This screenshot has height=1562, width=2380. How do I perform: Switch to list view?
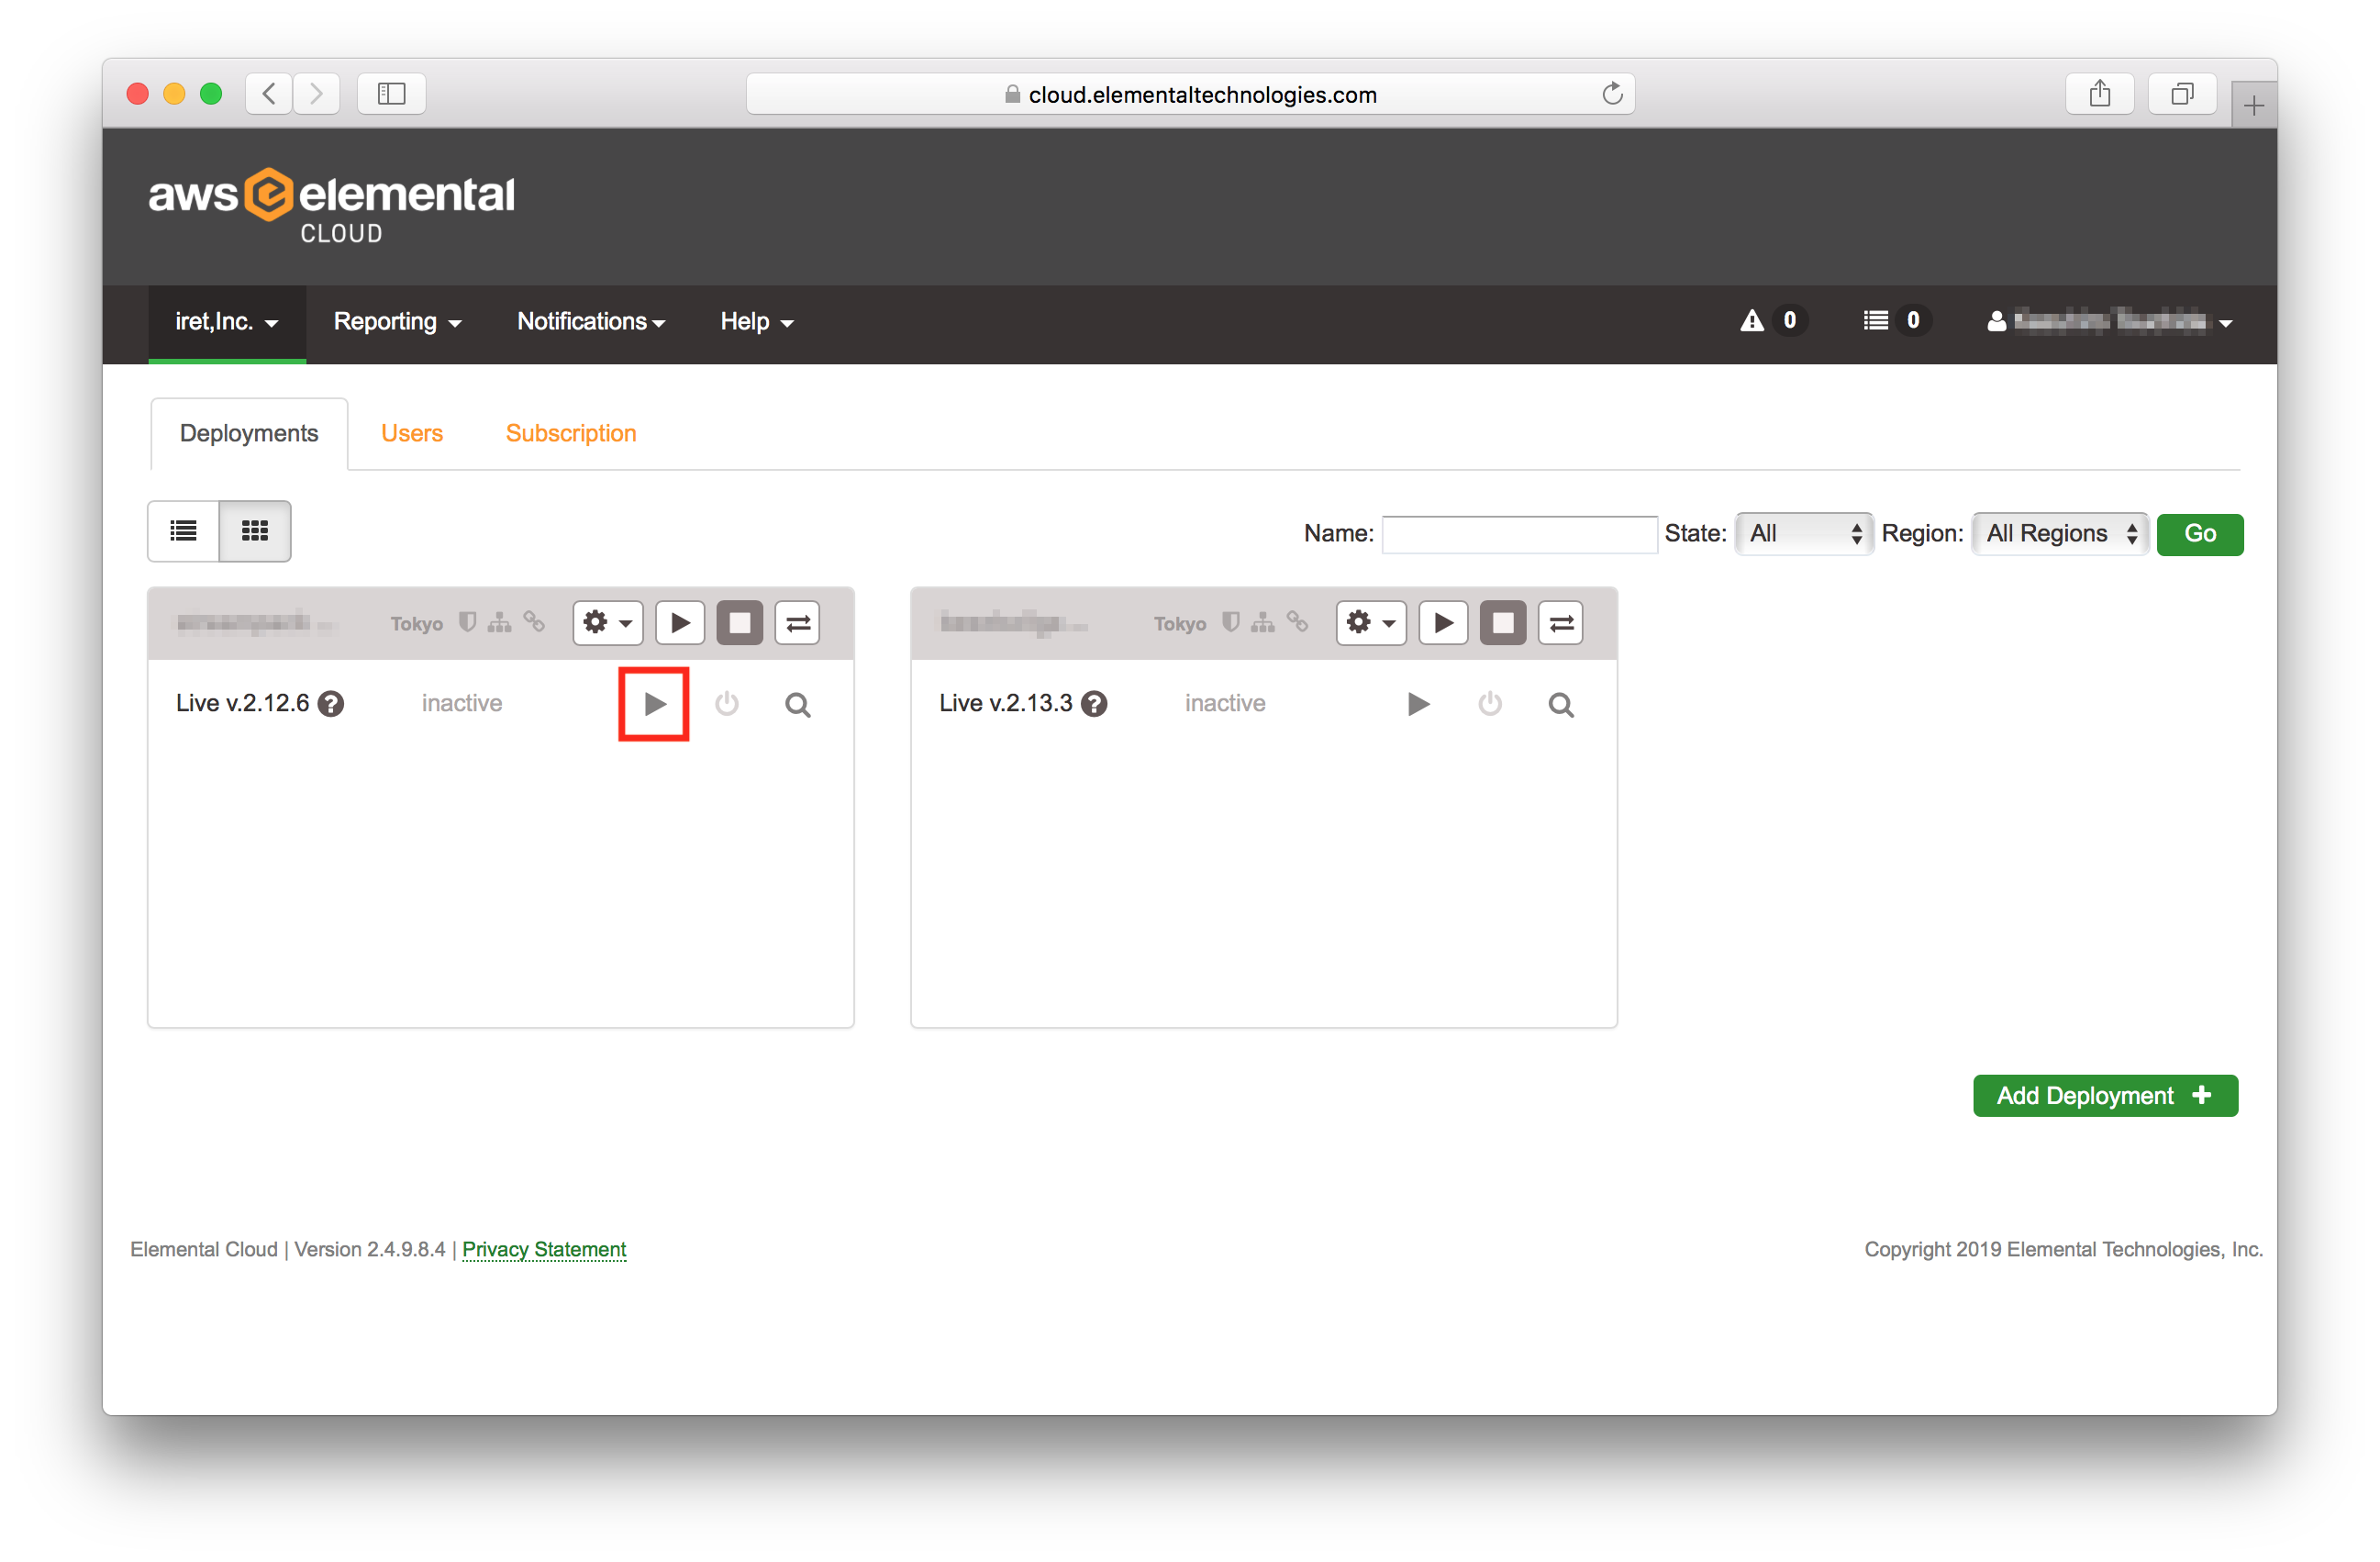(x=183, y=531)
